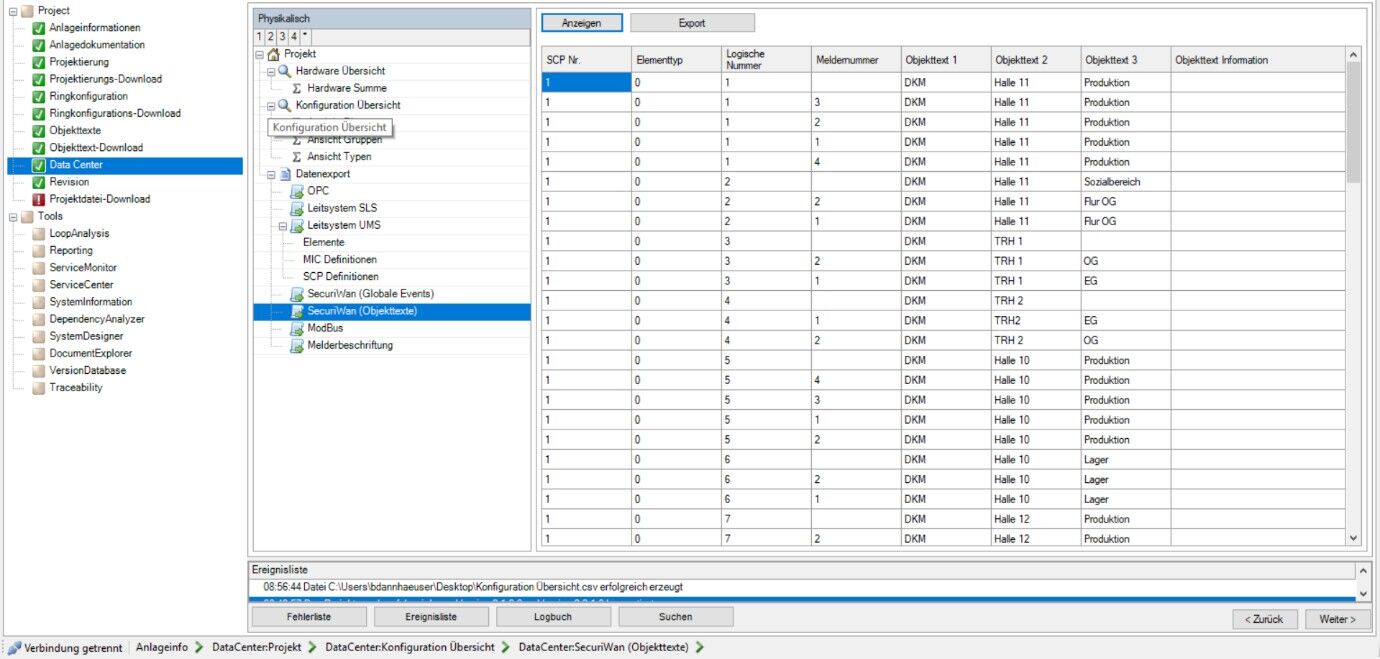Select tree level 2 button
The image size is (1380, 659).
(270, 37)
